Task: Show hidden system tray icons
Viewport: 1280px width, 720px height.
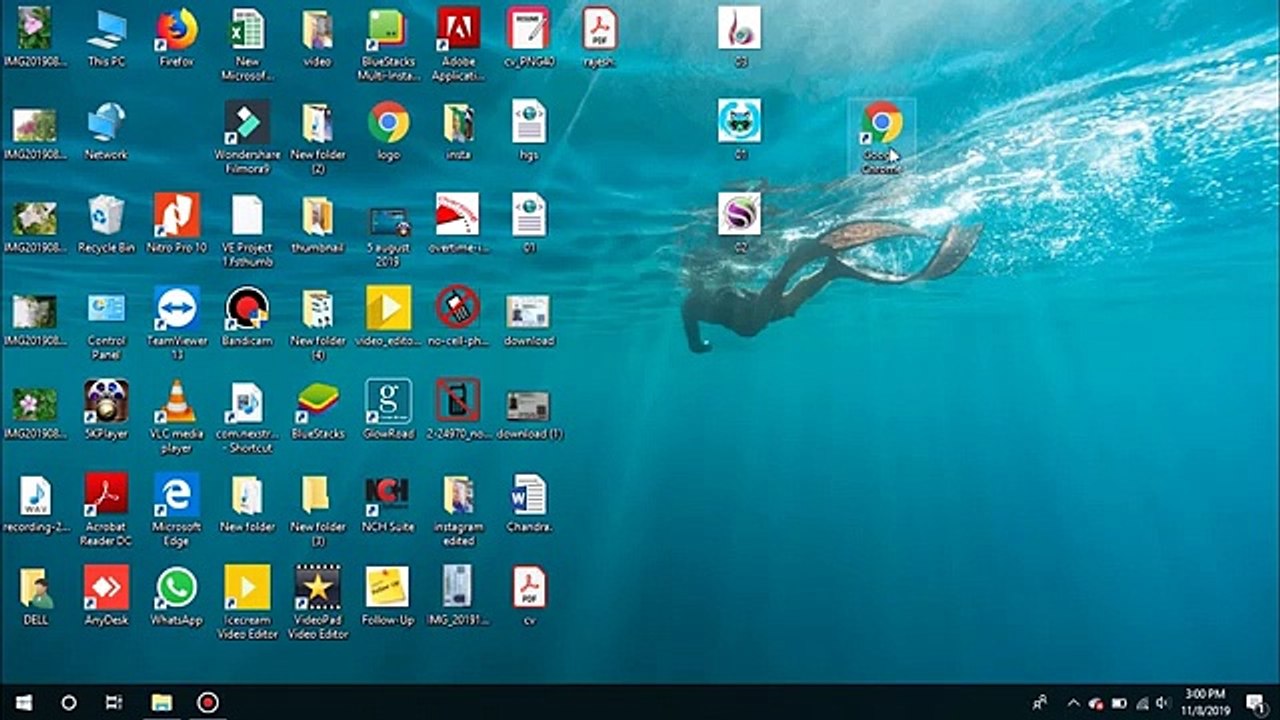Action: [1074, 702]
